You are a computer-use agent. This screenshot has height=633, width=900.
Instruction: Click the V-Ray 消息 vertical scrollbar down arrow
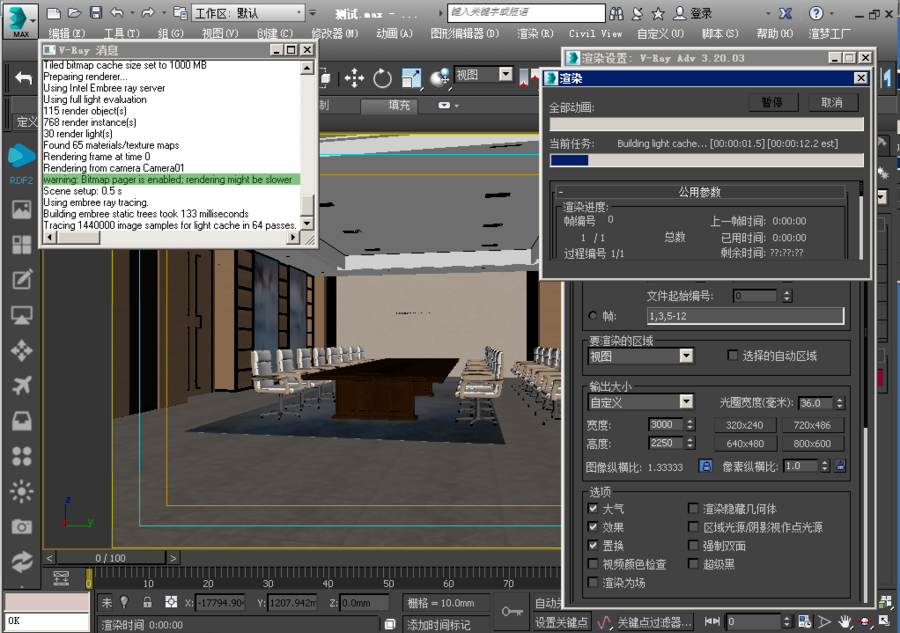(x=307, y=223)
